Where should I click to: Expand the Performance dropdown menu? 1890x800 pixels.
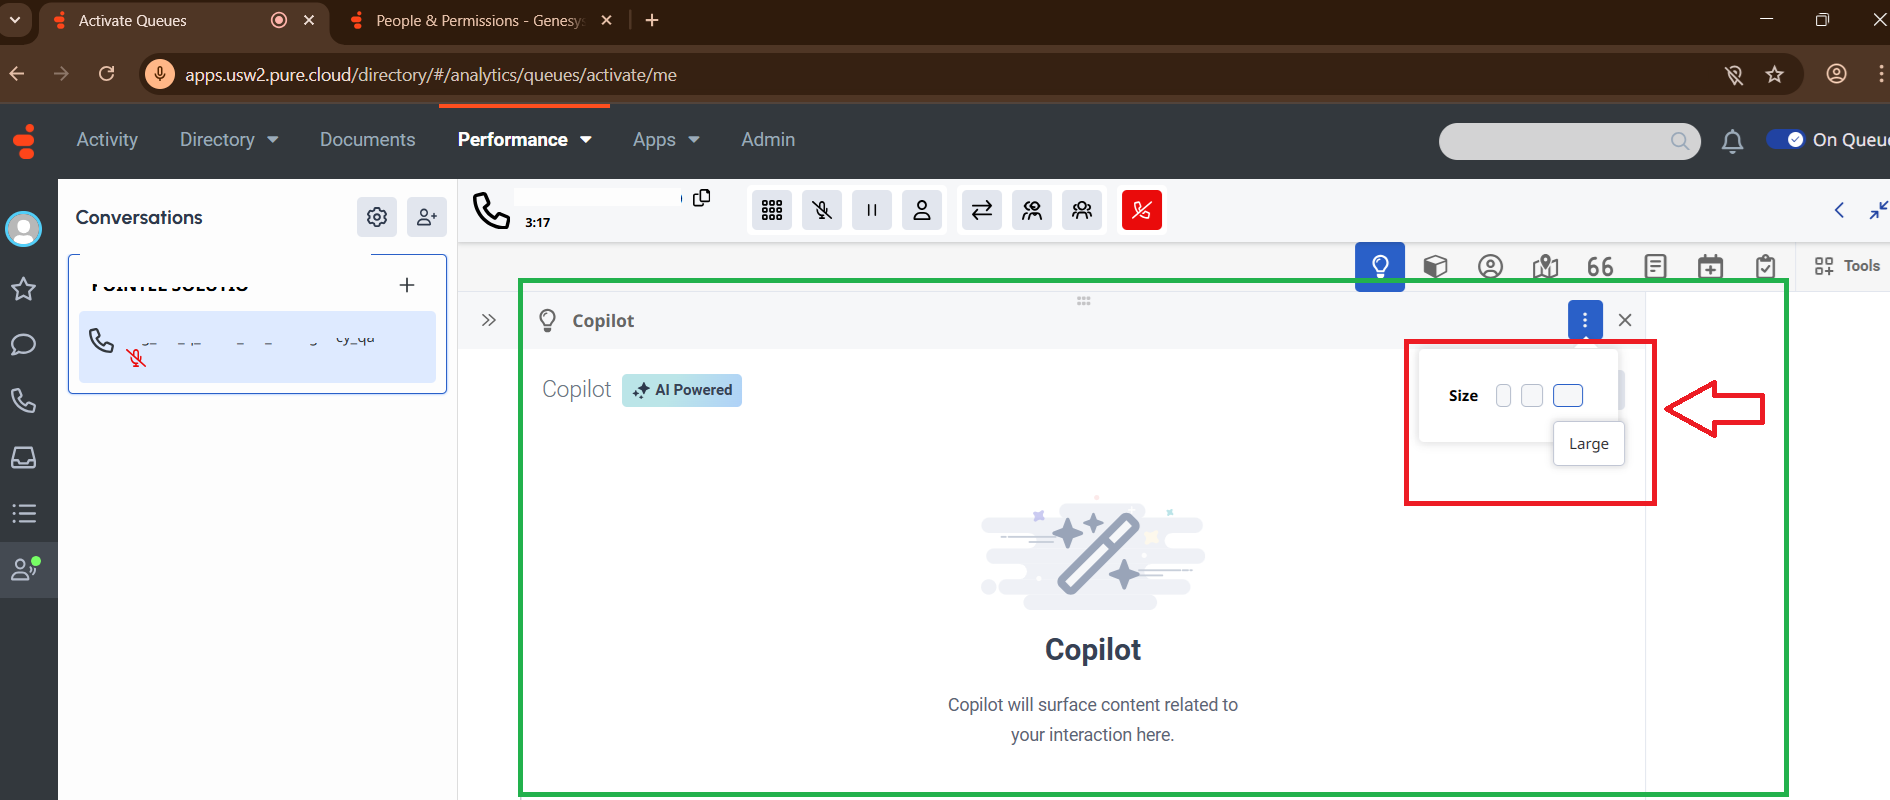(x=525, y=140)
